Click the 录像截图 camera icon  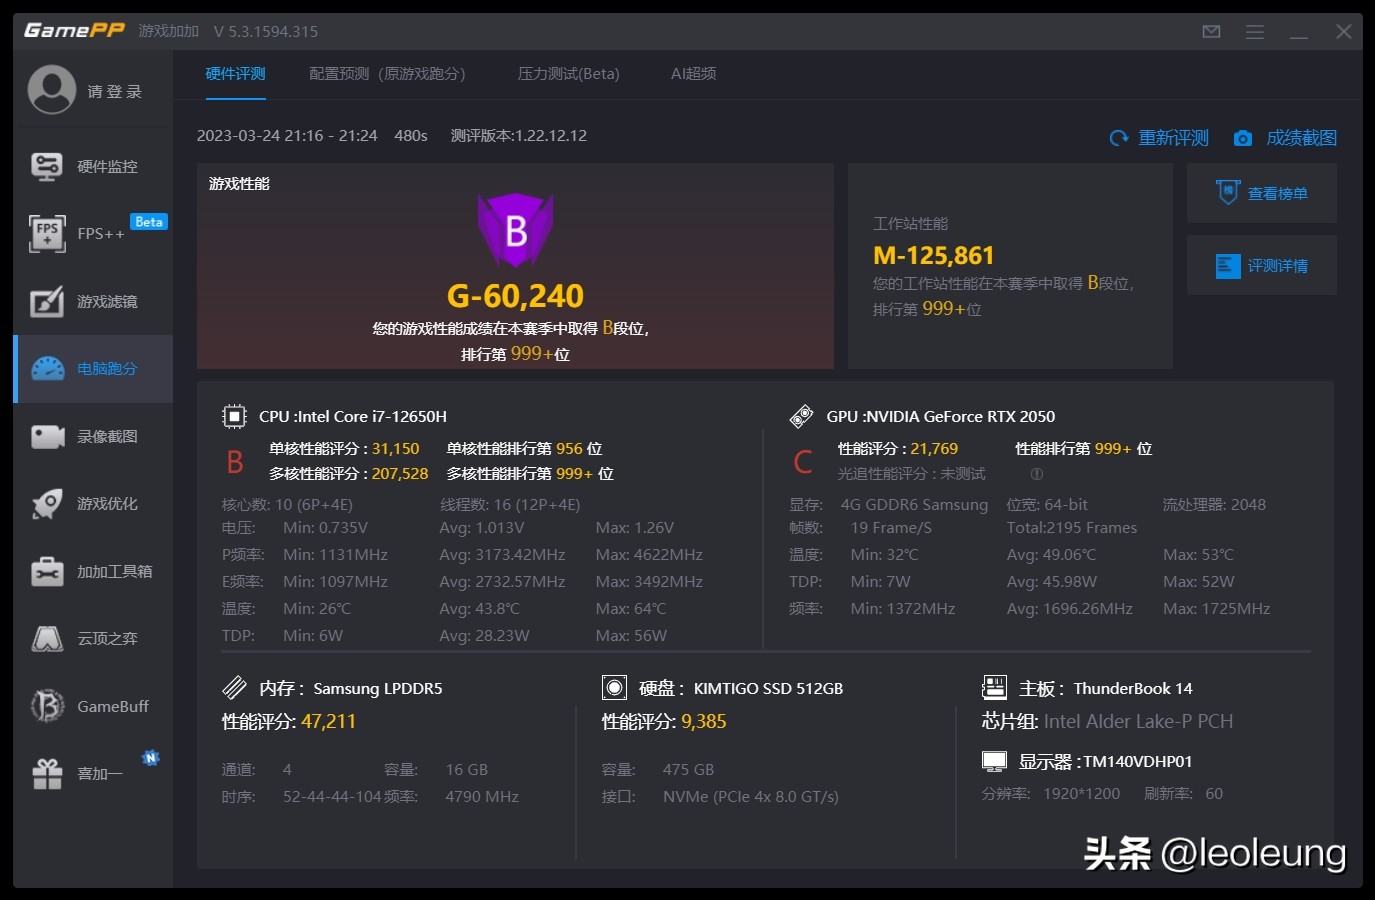(x=48, y=437)
